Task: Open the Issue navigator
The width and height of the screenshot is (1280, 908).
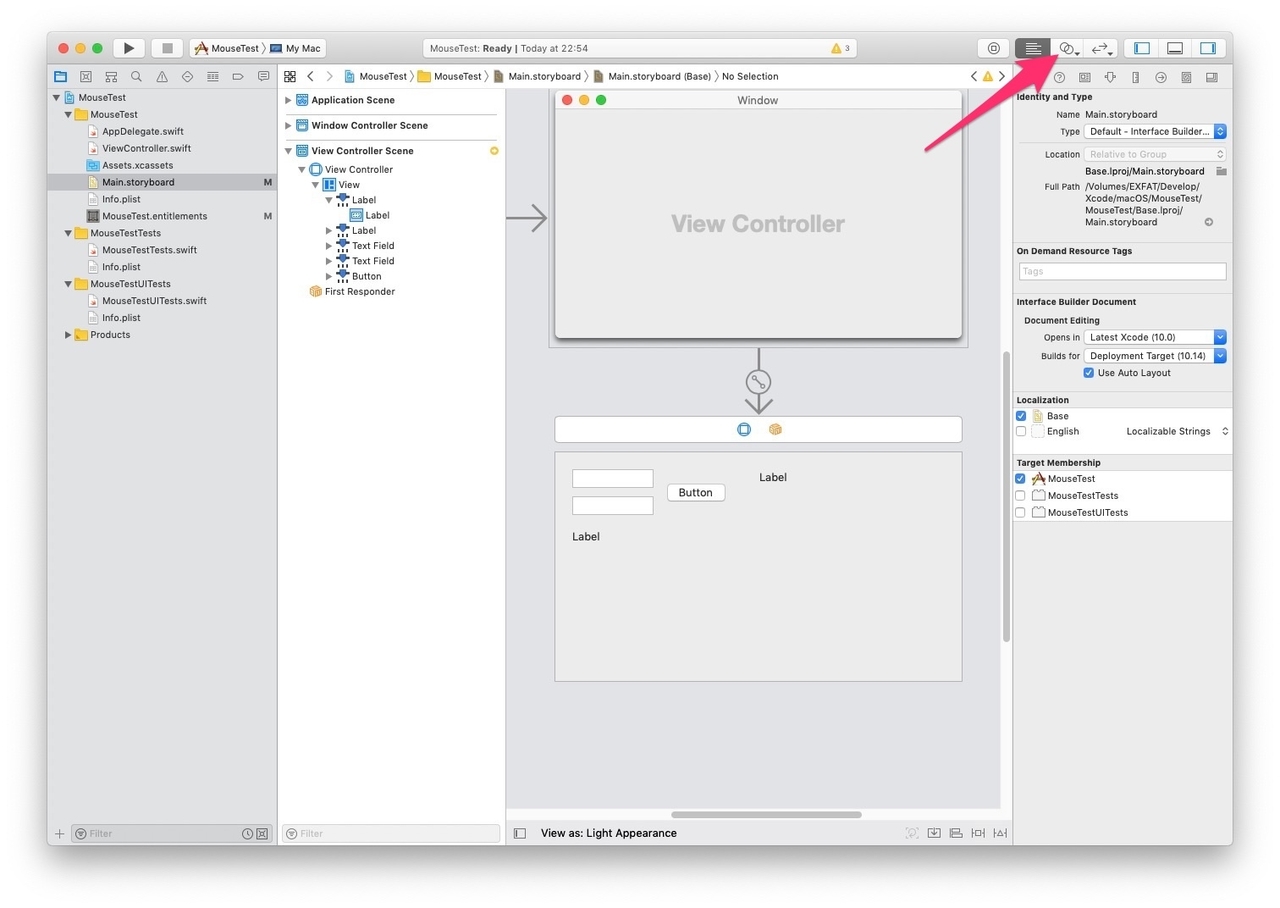Action: pyautogui.click(x=162, y=76)
